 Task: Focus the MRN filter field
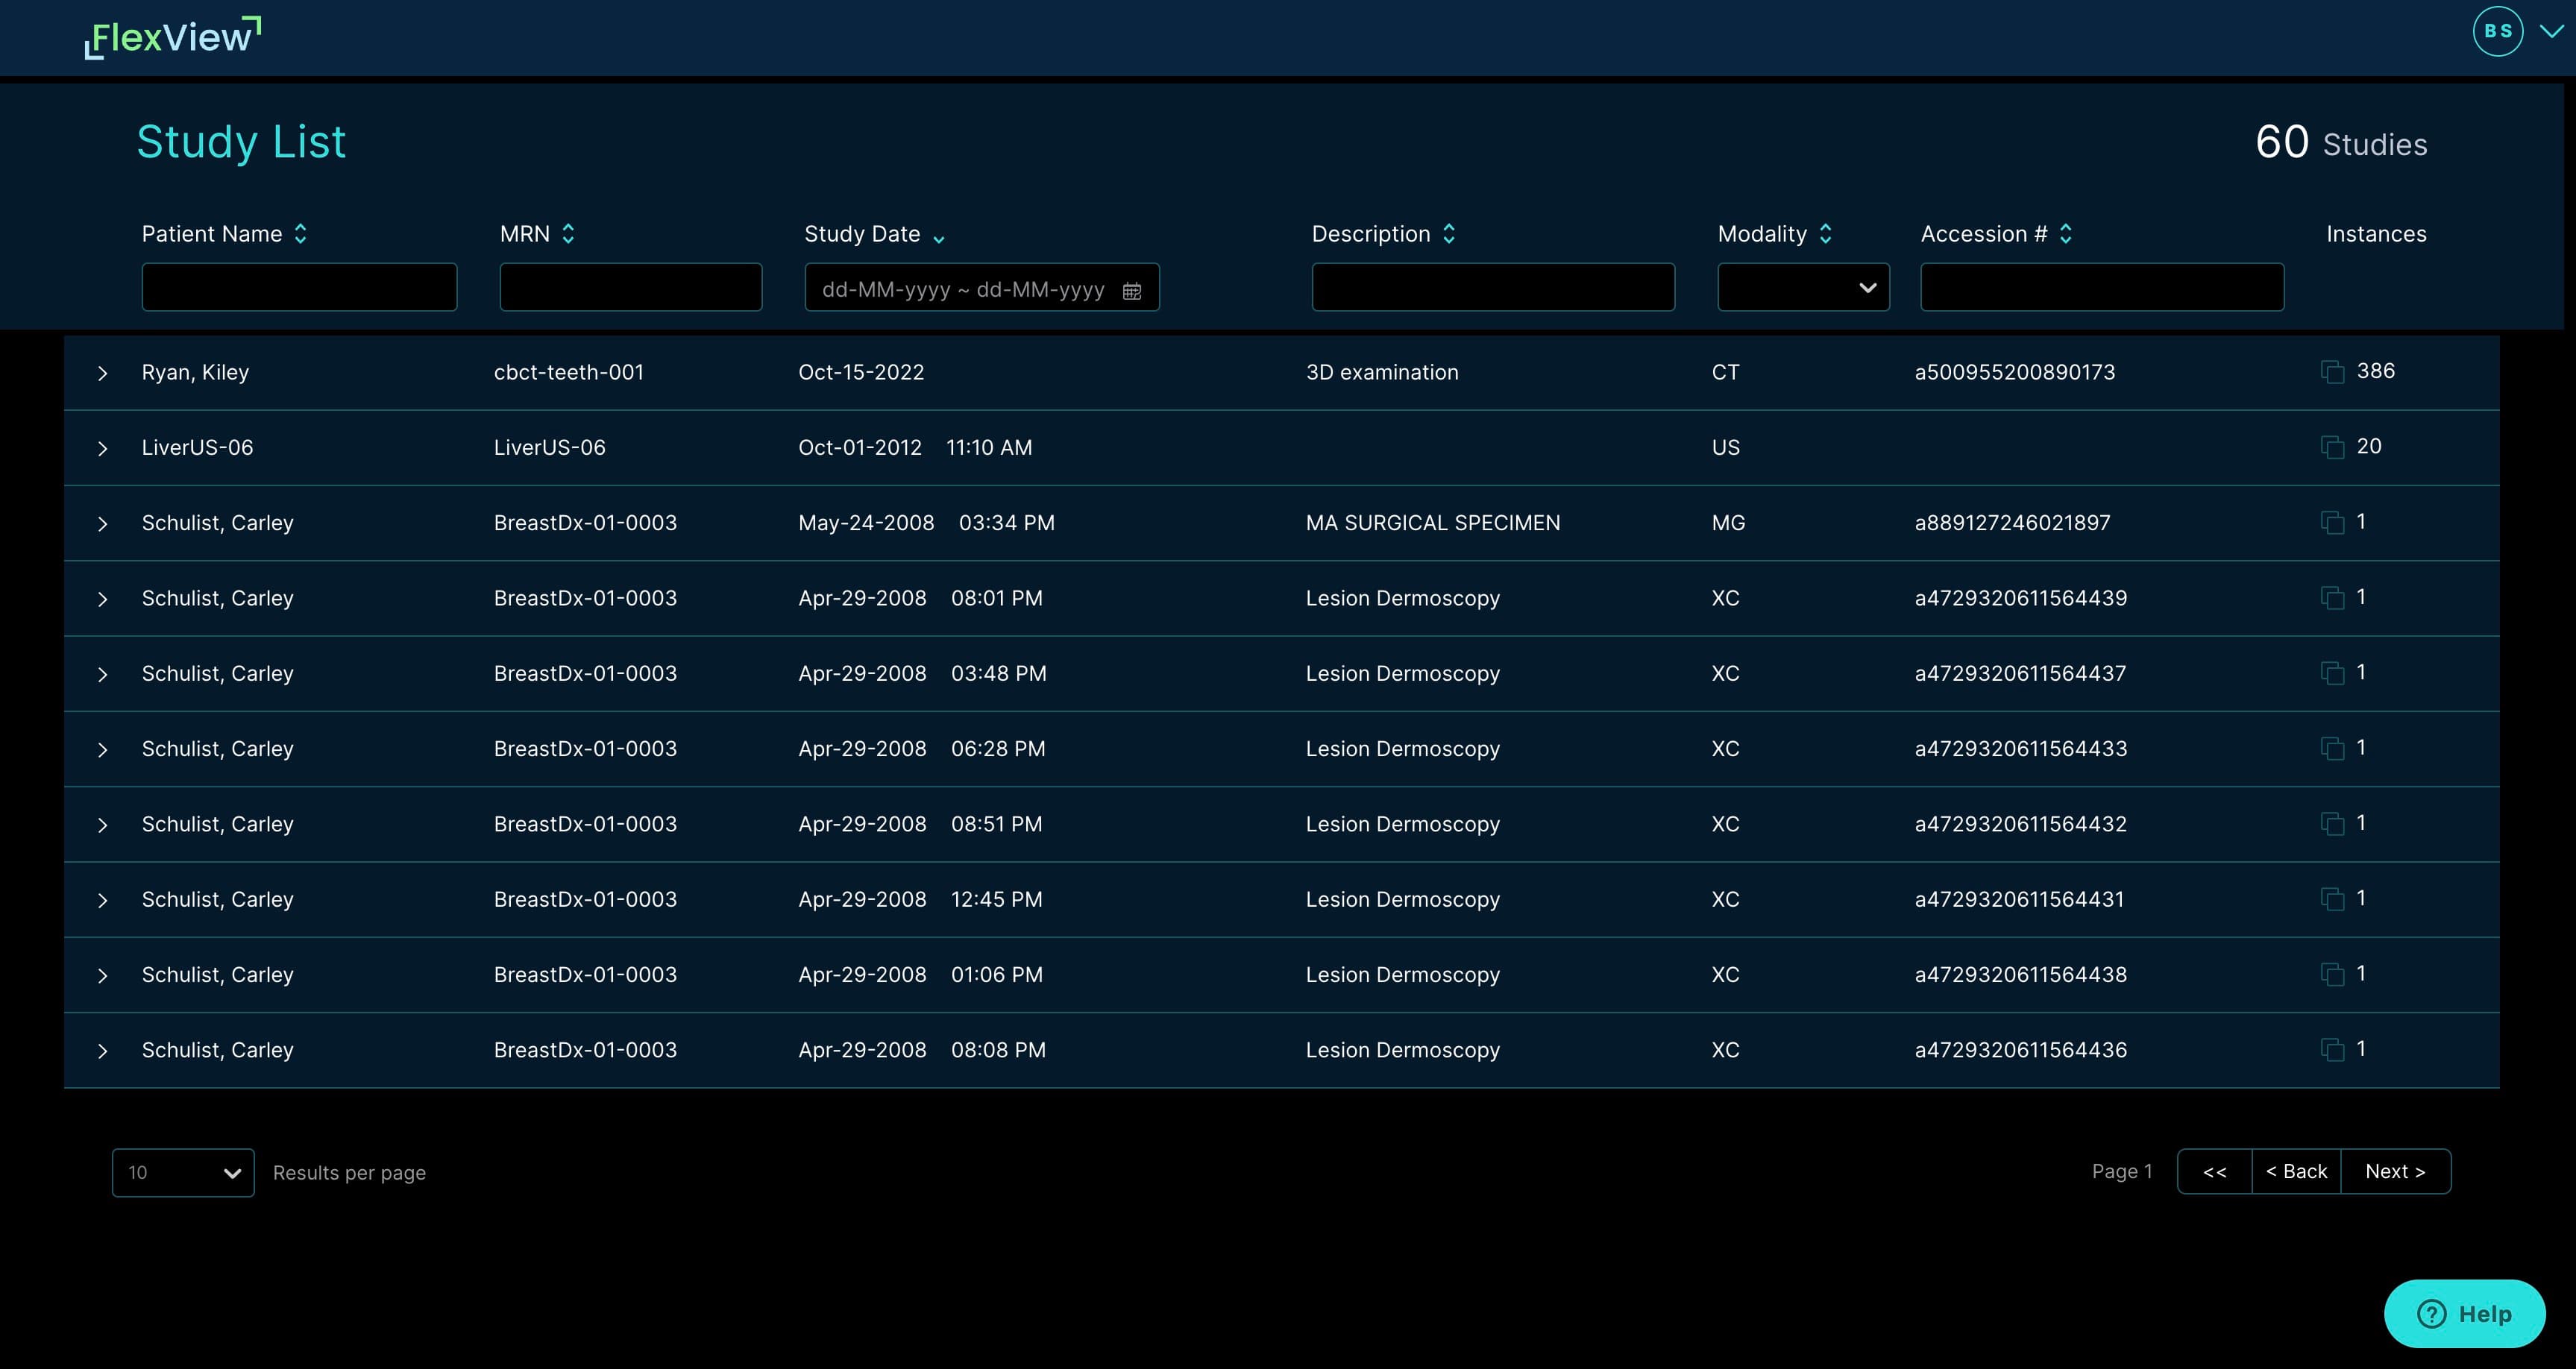click(630, 287)
